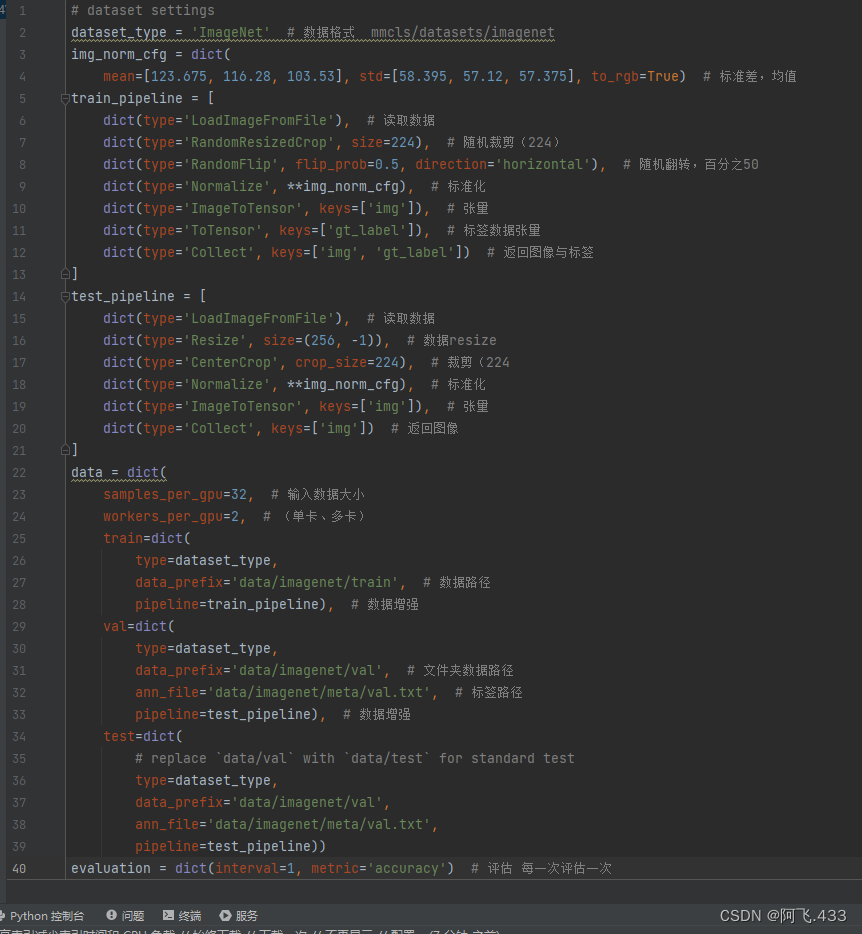Open the 服务 services panel
The image size is (862, 934).
coord(237,915)
